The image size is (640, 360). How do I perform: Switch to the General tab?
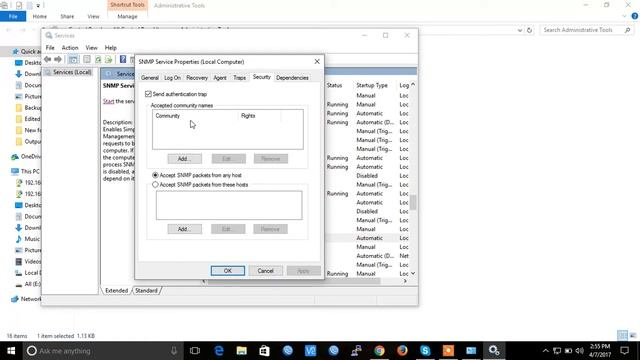150,78
